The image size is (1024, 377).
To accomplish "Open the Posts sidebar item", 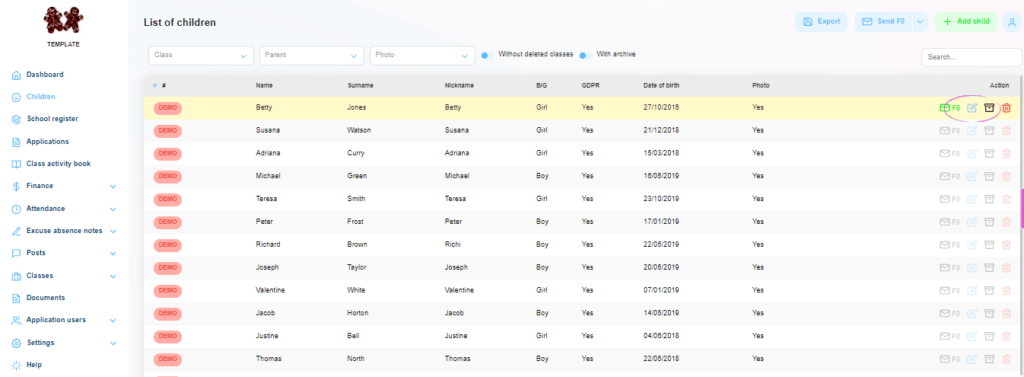I will 36,253.
